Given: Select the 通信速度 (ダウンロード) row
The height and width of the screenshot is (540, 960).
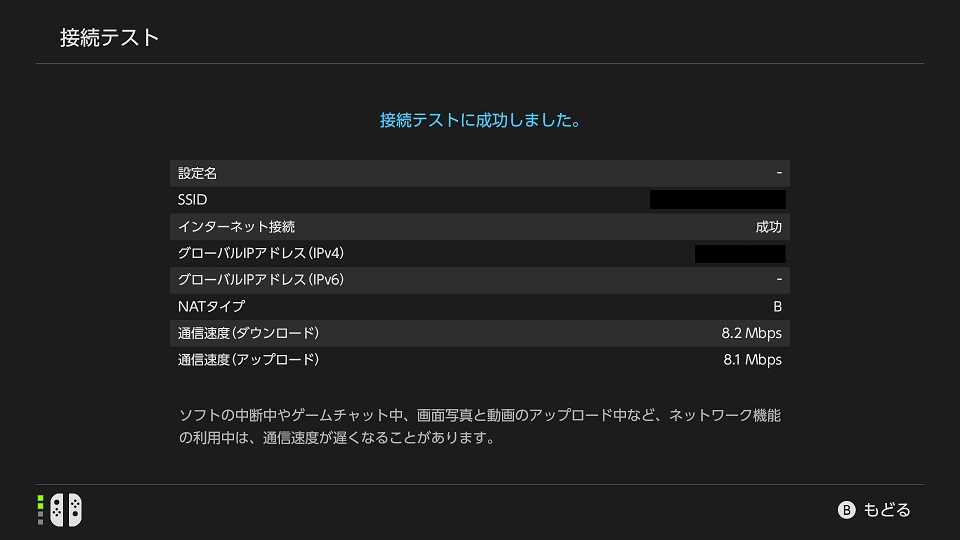Looking at the screenshot, I should (x=480, y=333).
